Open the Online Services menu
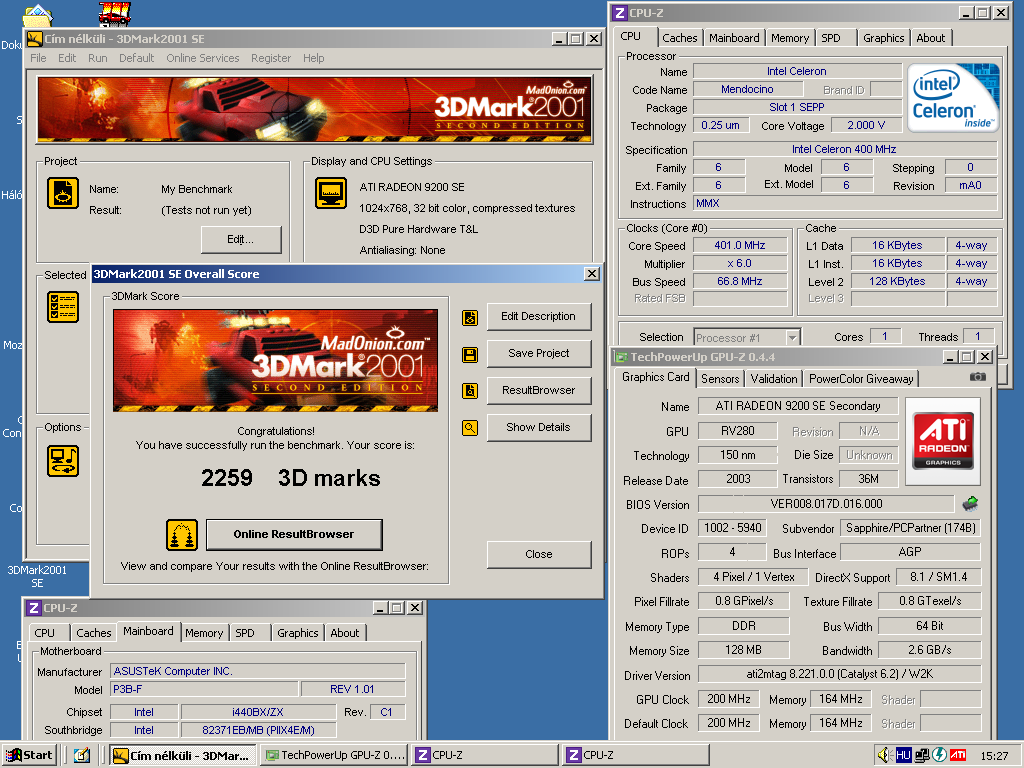This screenshot has height=768, width=1024. 202,58
